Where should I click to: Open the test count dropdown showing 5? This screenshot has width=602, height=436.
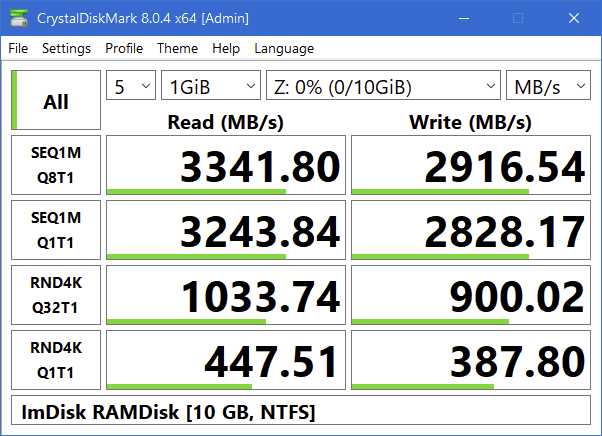click(x=131, y=85)
